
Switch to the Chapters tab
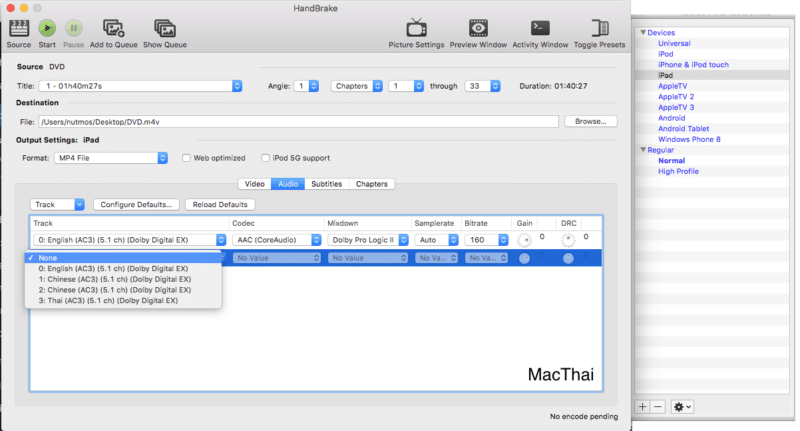372,184
